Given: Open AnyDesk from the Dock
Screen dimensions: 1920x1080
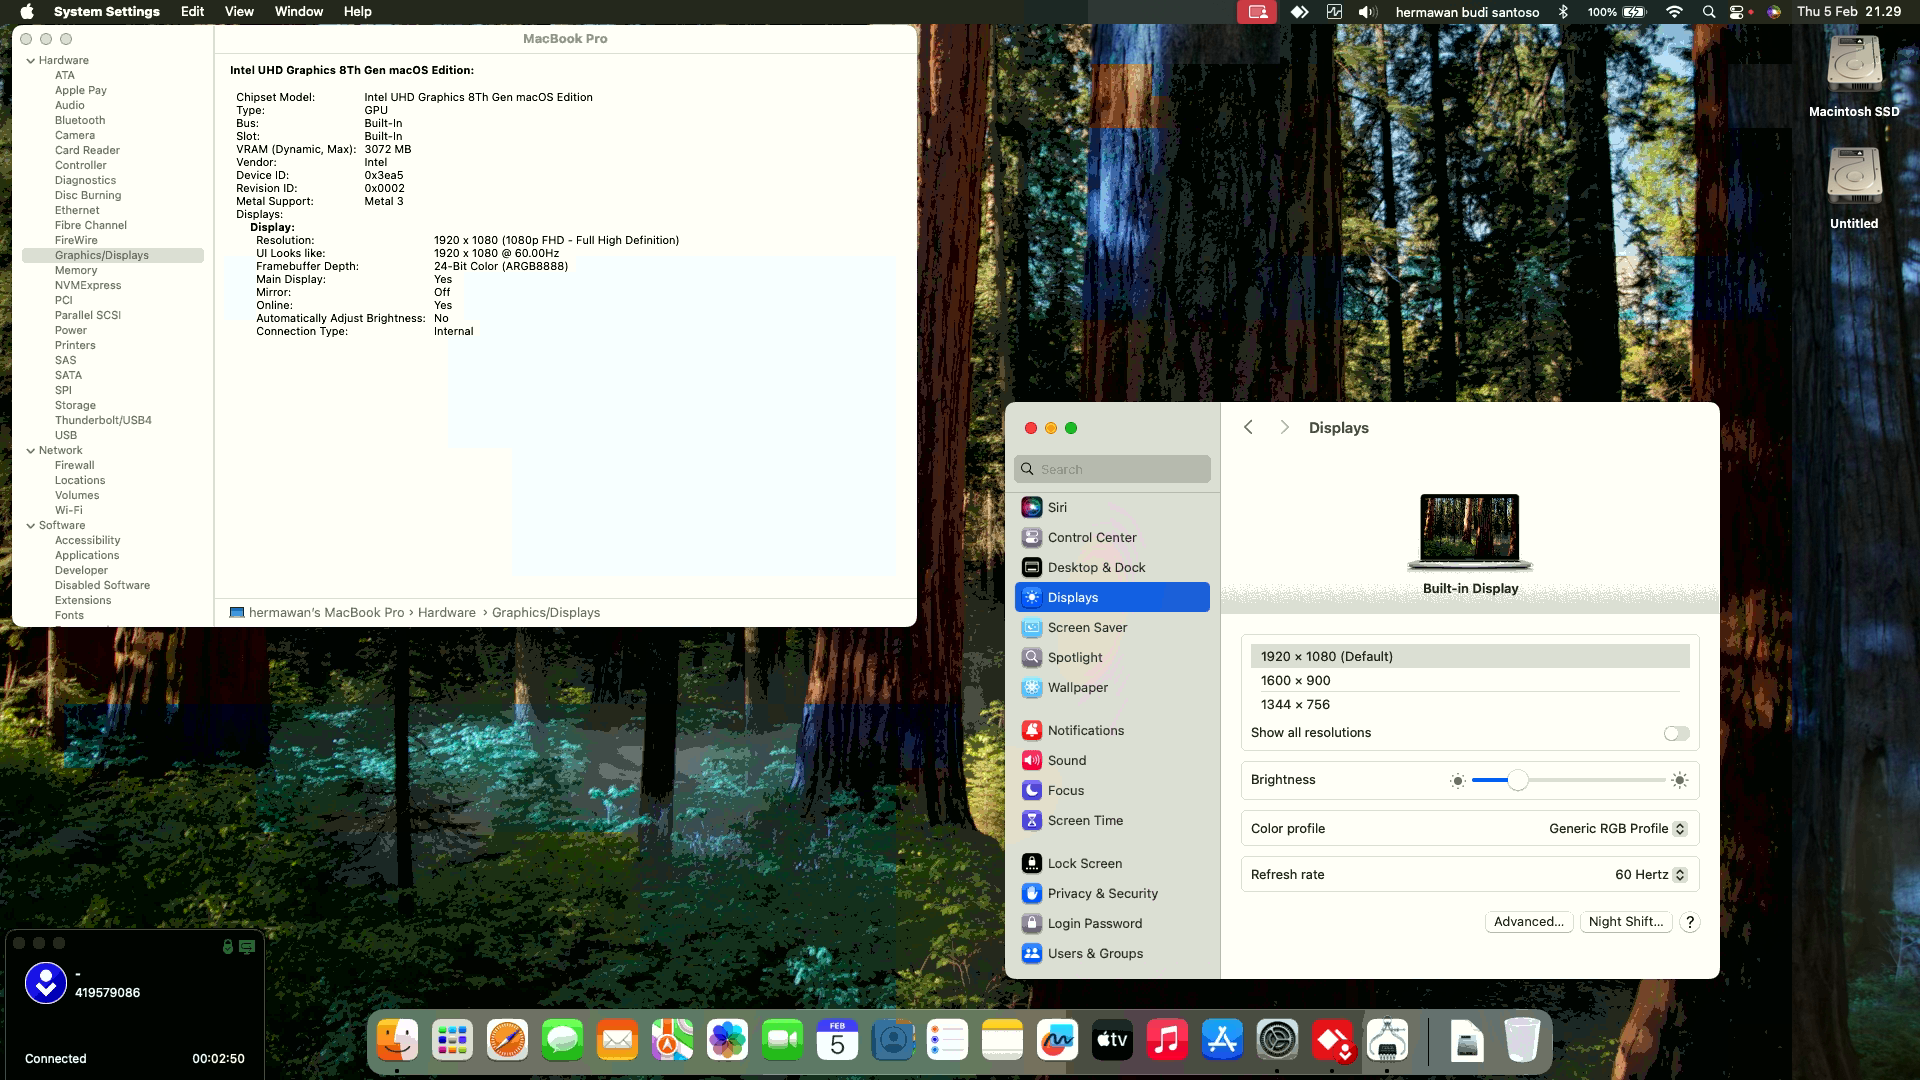Looking at the screenshot, I should (1332, 1041).
